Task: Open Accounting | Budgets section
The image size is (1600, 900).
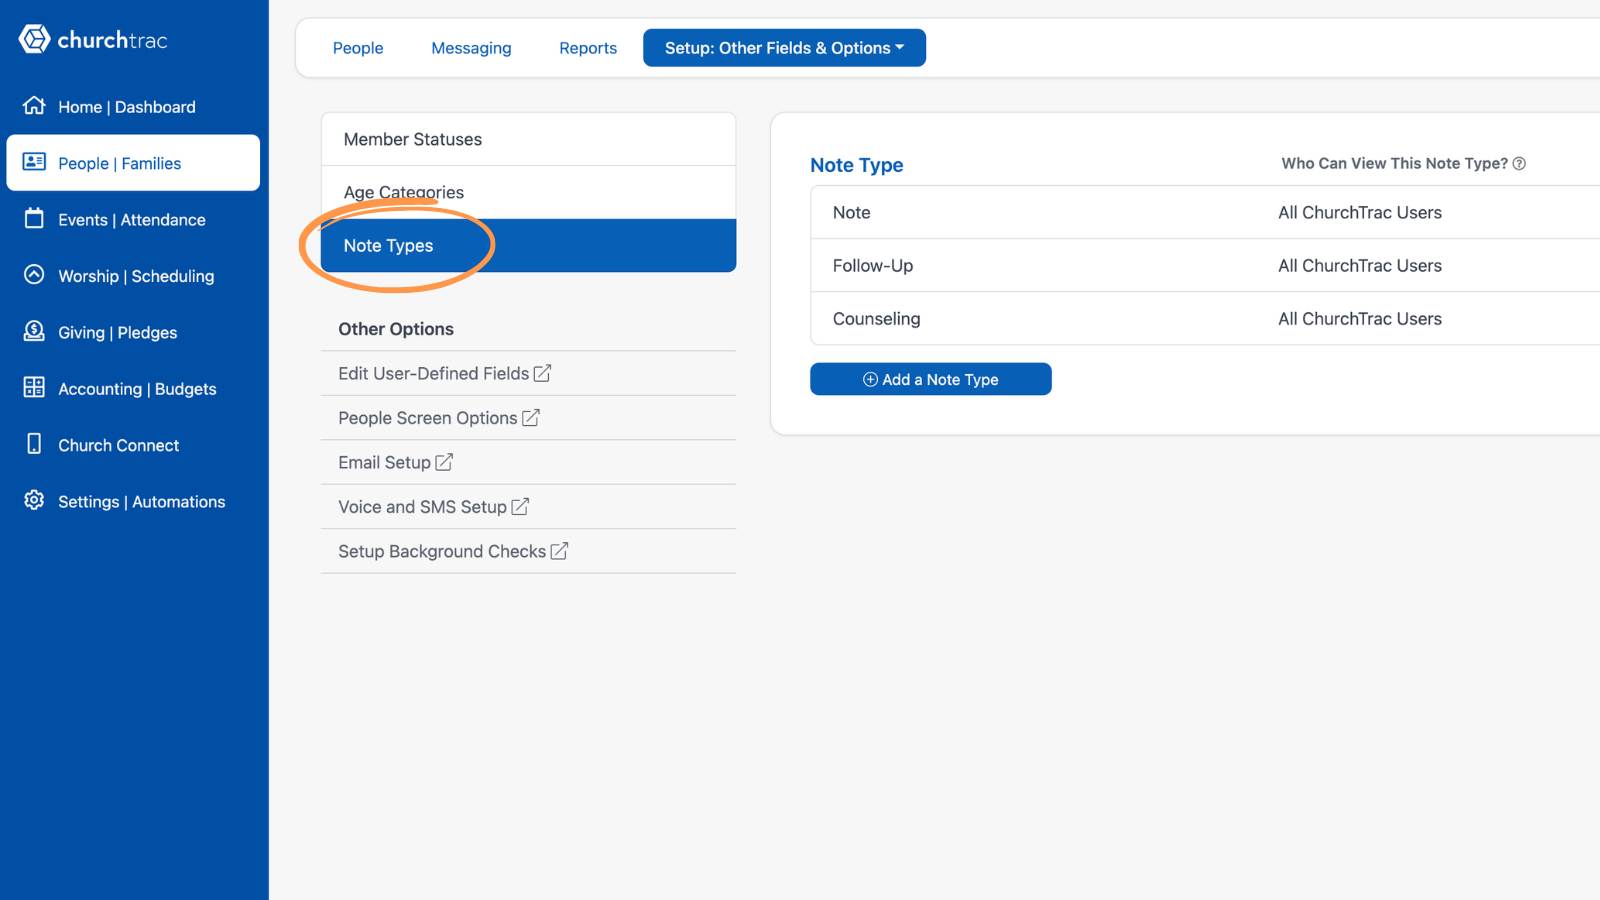Action: coord(133,389)
